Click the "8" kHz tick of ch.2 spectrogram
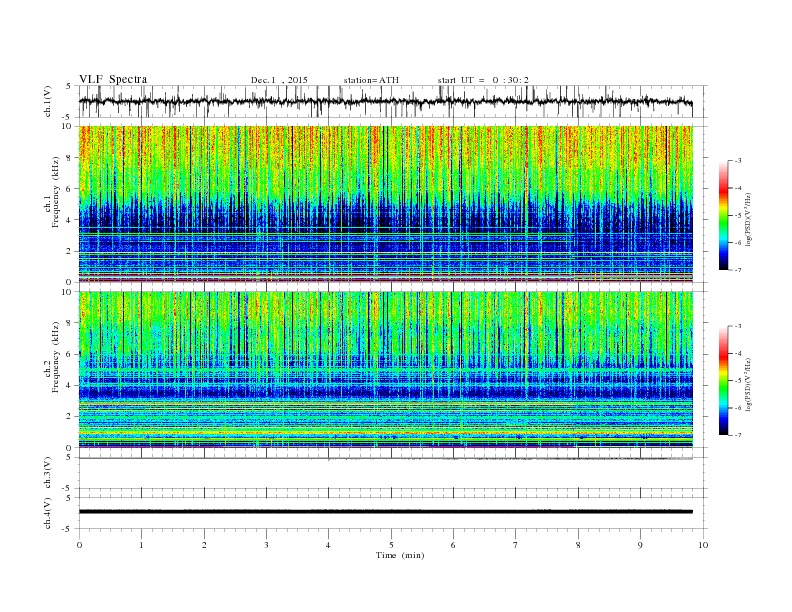The height and width of the screenshot is (612, 792). coord(70,323)
